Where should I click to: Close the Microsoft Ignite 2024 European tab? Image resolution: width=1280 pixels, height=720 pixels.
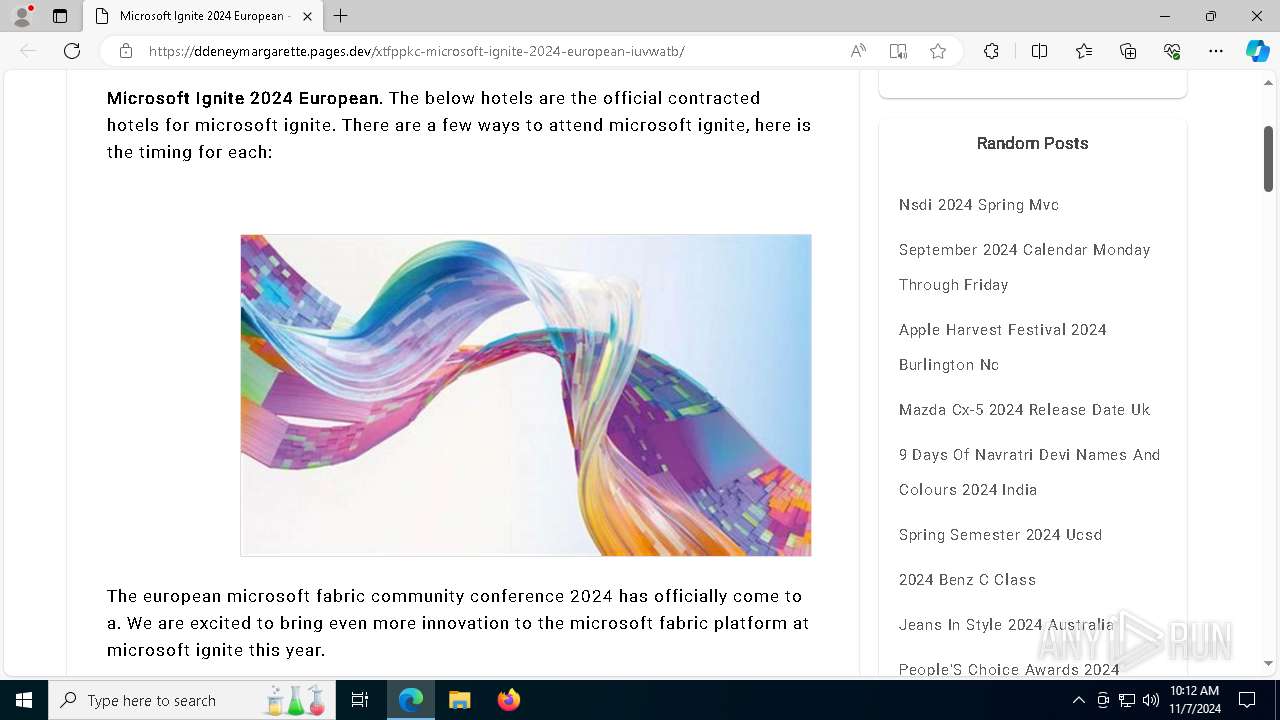(x=307, y=16)
